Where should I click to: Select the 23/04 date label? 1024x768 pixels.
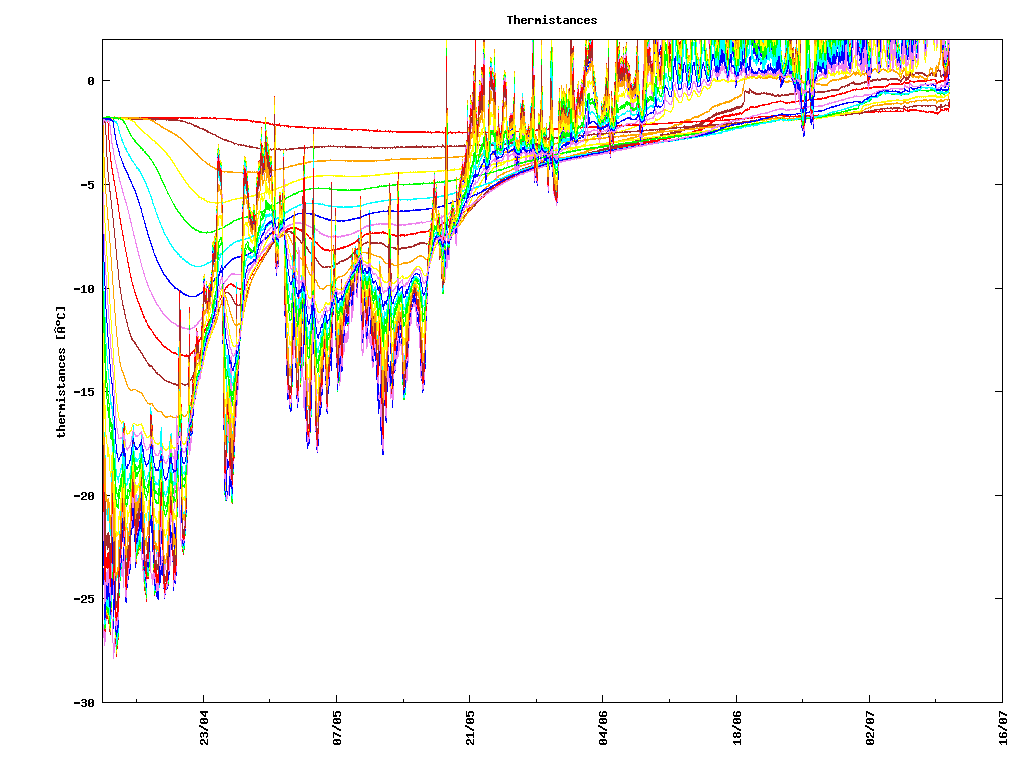[204, 728]
